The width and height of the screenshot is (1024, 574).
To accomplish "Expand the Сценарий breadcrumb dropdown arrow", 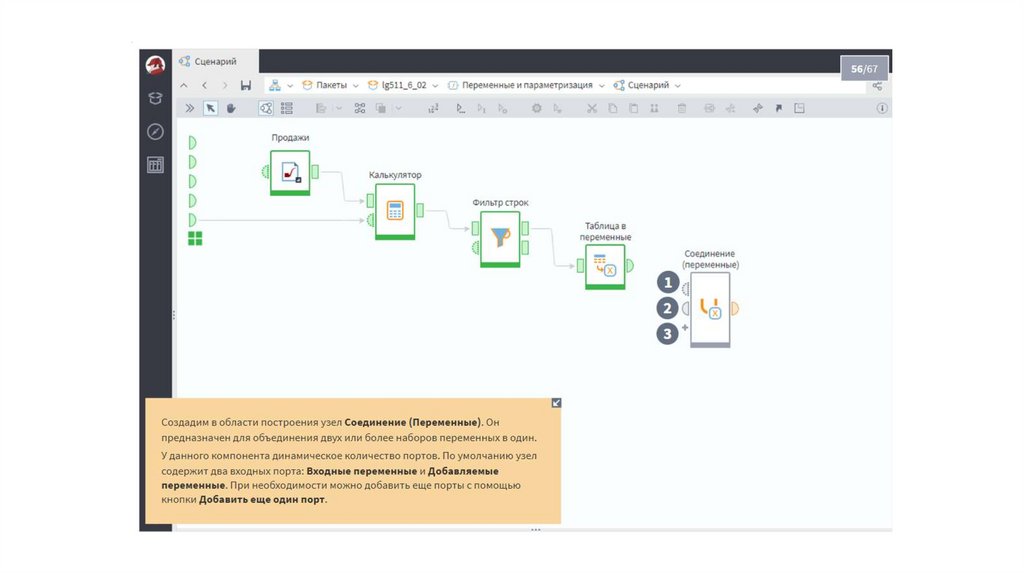I will (x=678, y=86).
